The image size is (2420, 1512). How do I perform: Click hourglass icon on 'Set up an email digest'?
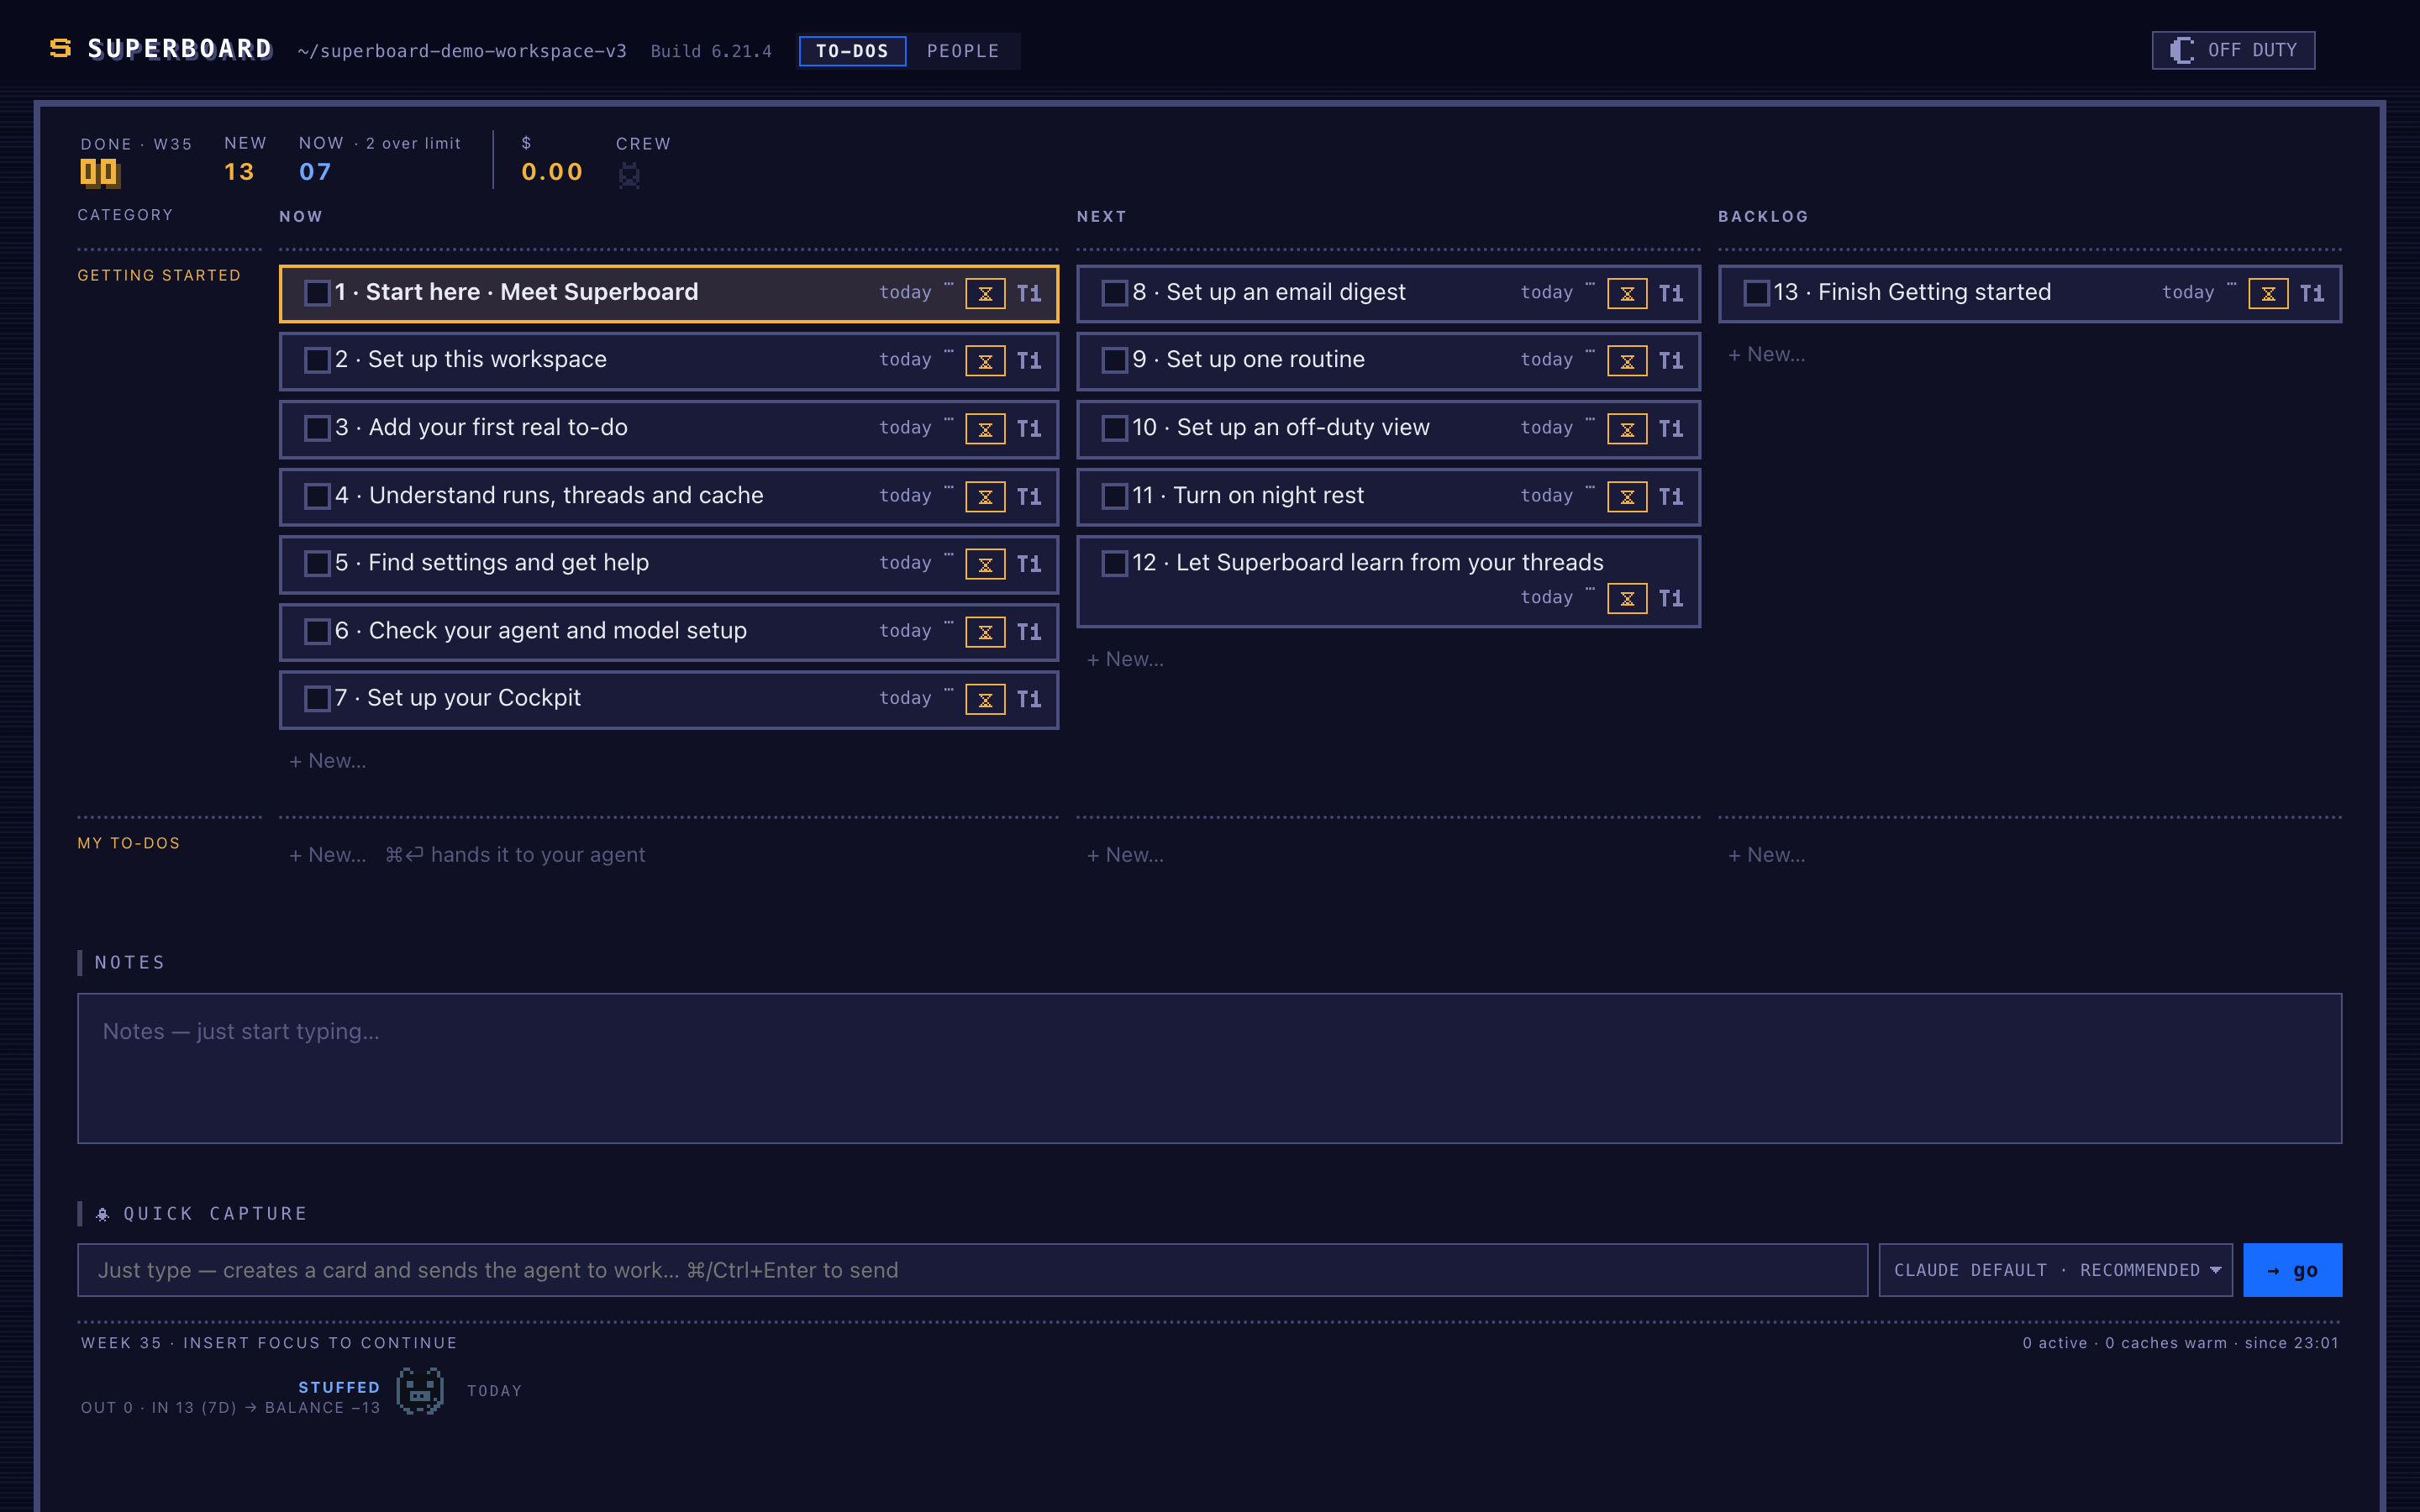[x=1627, y=293]
